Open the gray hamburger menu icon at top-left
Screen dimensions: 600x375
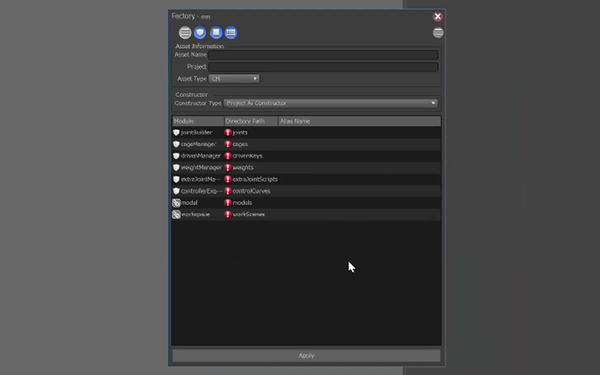185,33
